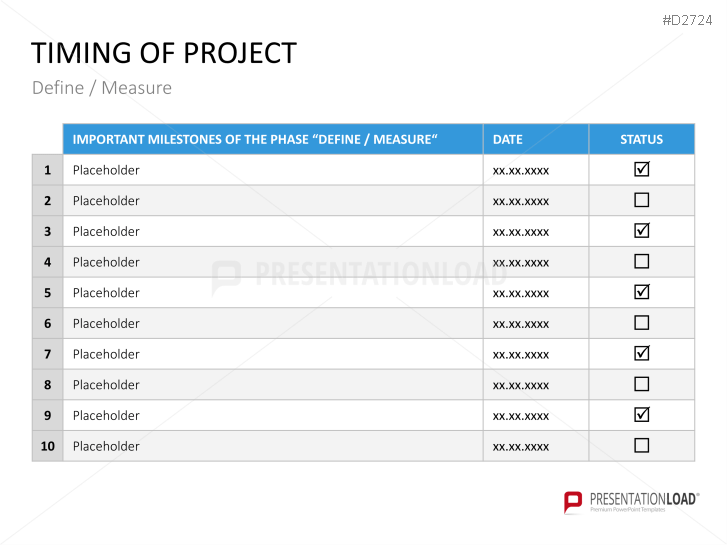727x545 pixels.
Task: Check the status box for row 2
Action: point(642,200)
